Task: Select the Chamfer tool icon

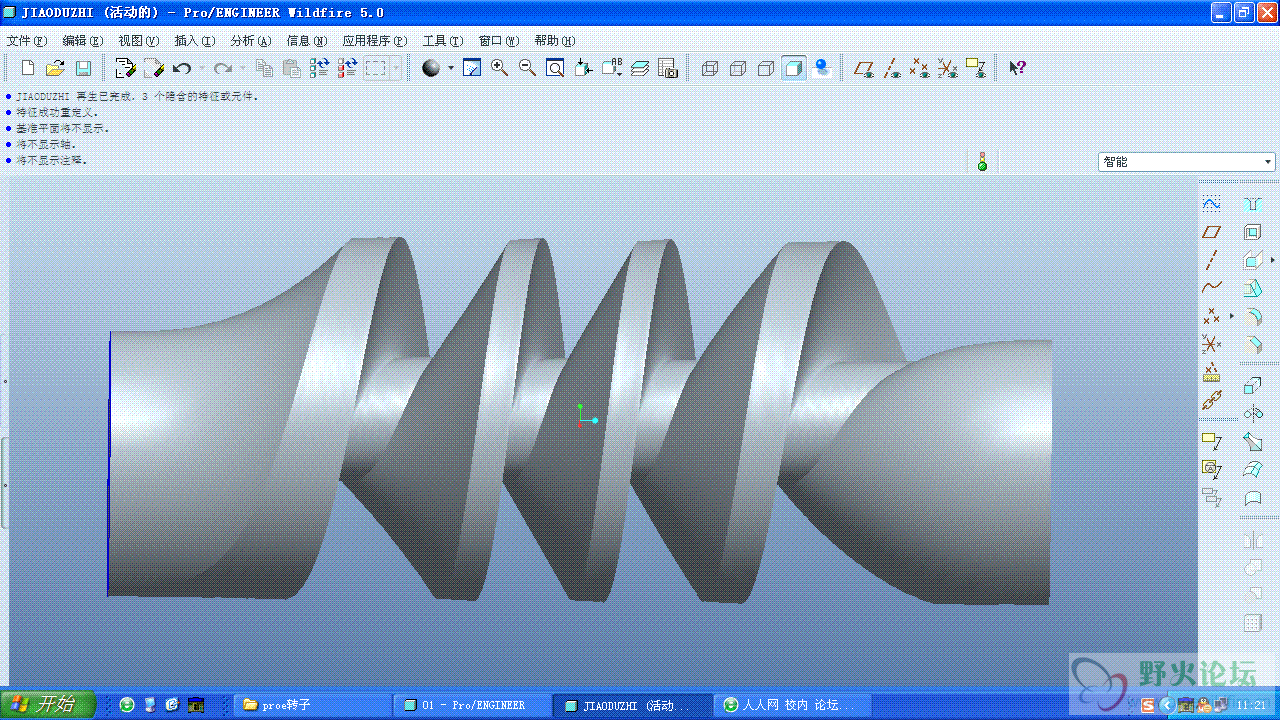Action: pyautogui.click(x=1252, y=345)
